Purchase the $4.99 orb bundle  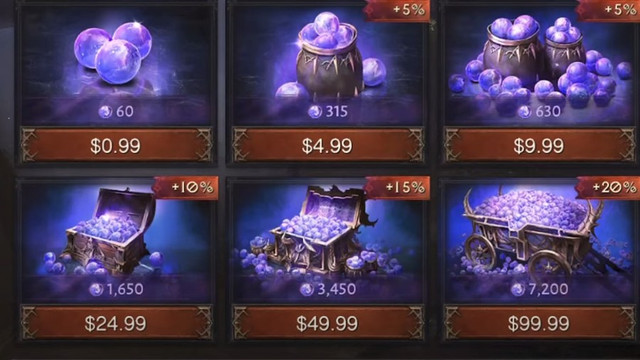(328, 145)
